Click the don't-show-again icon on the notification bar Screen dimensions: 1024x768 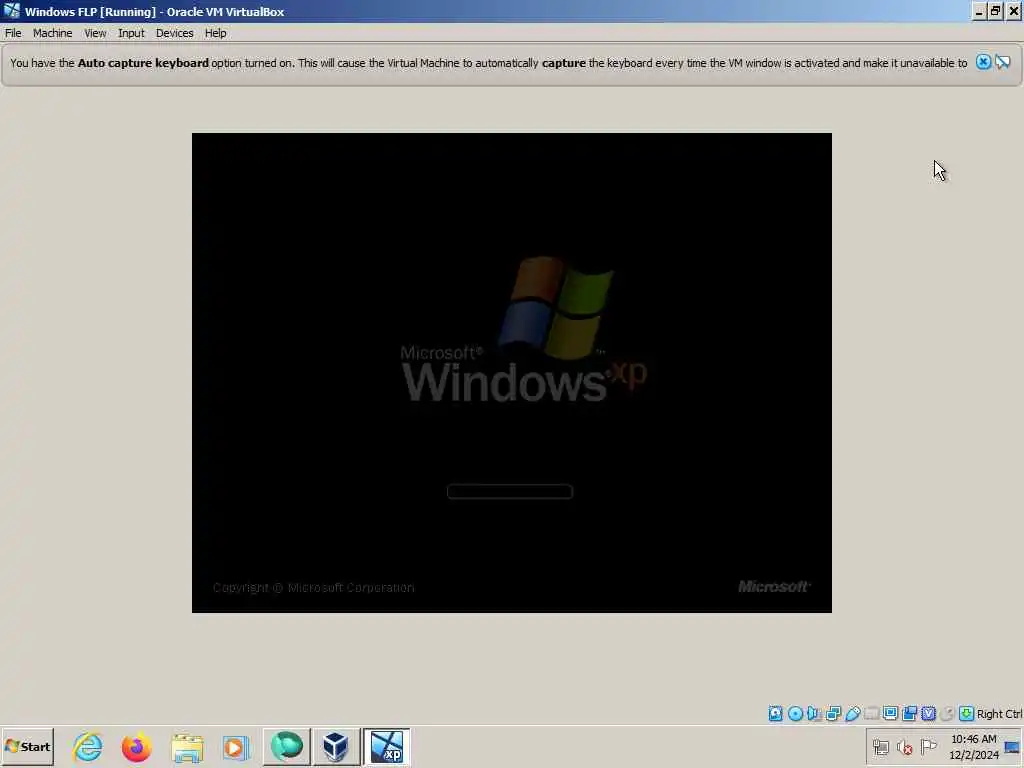click(x=1003, y=62)
